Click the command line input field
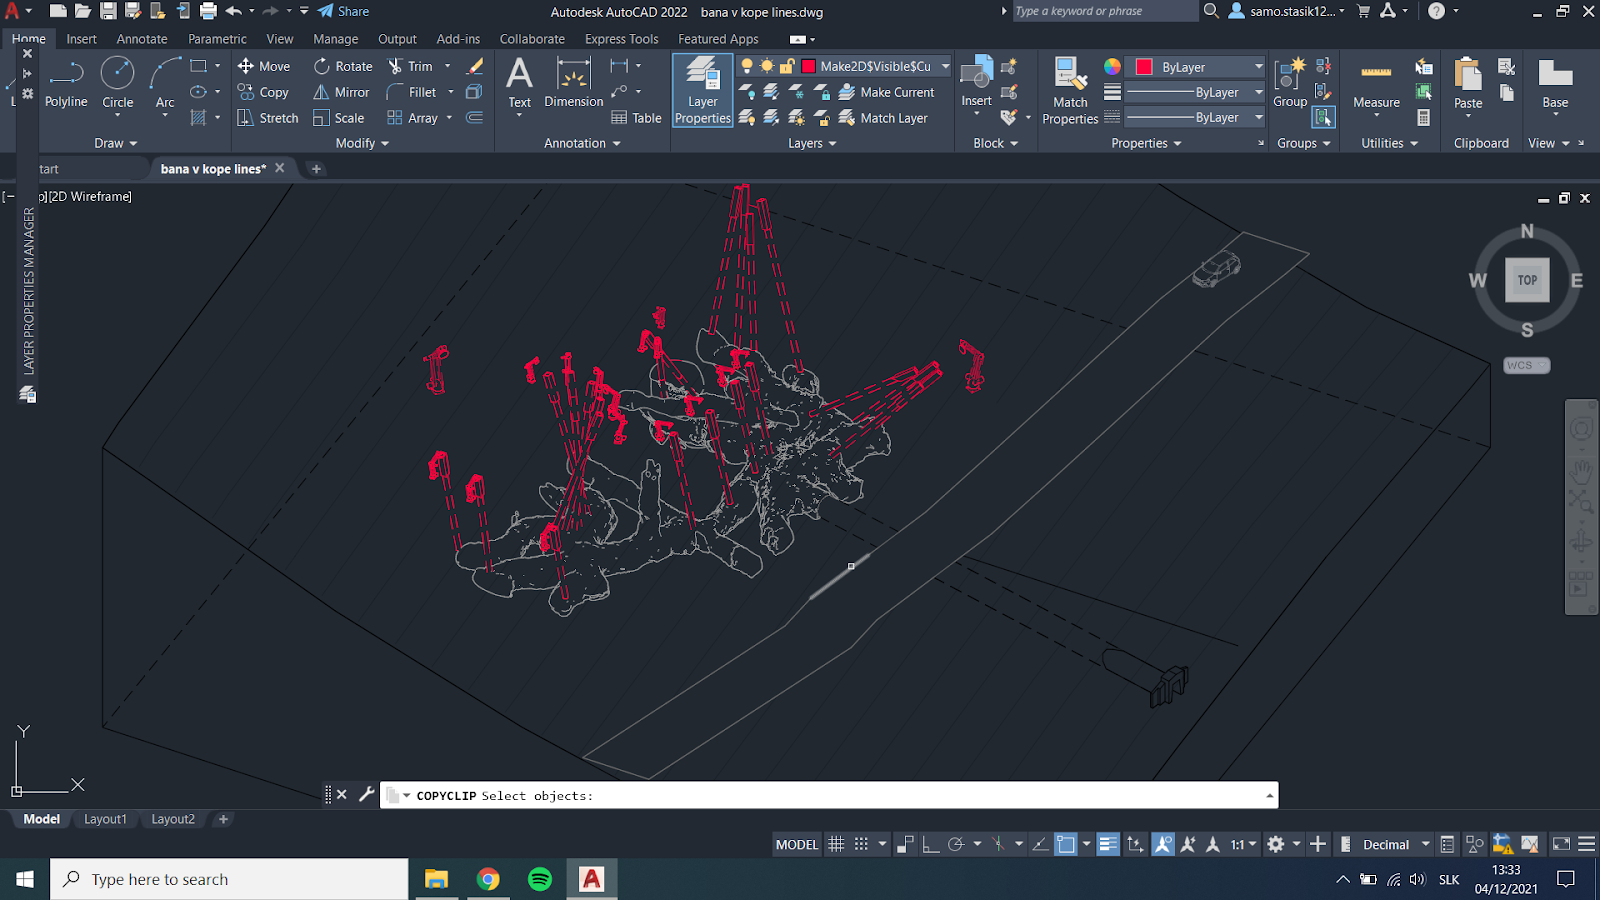The image size is (1600, 900). point(828,795)
